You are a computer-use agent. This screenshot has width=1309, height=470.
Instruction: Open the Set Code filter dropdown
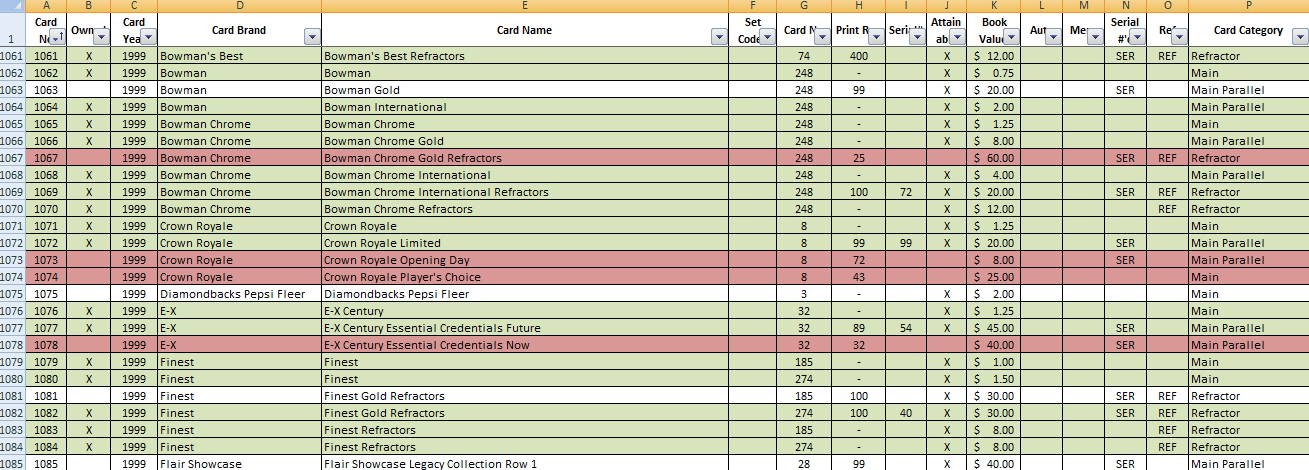point(767,37)
